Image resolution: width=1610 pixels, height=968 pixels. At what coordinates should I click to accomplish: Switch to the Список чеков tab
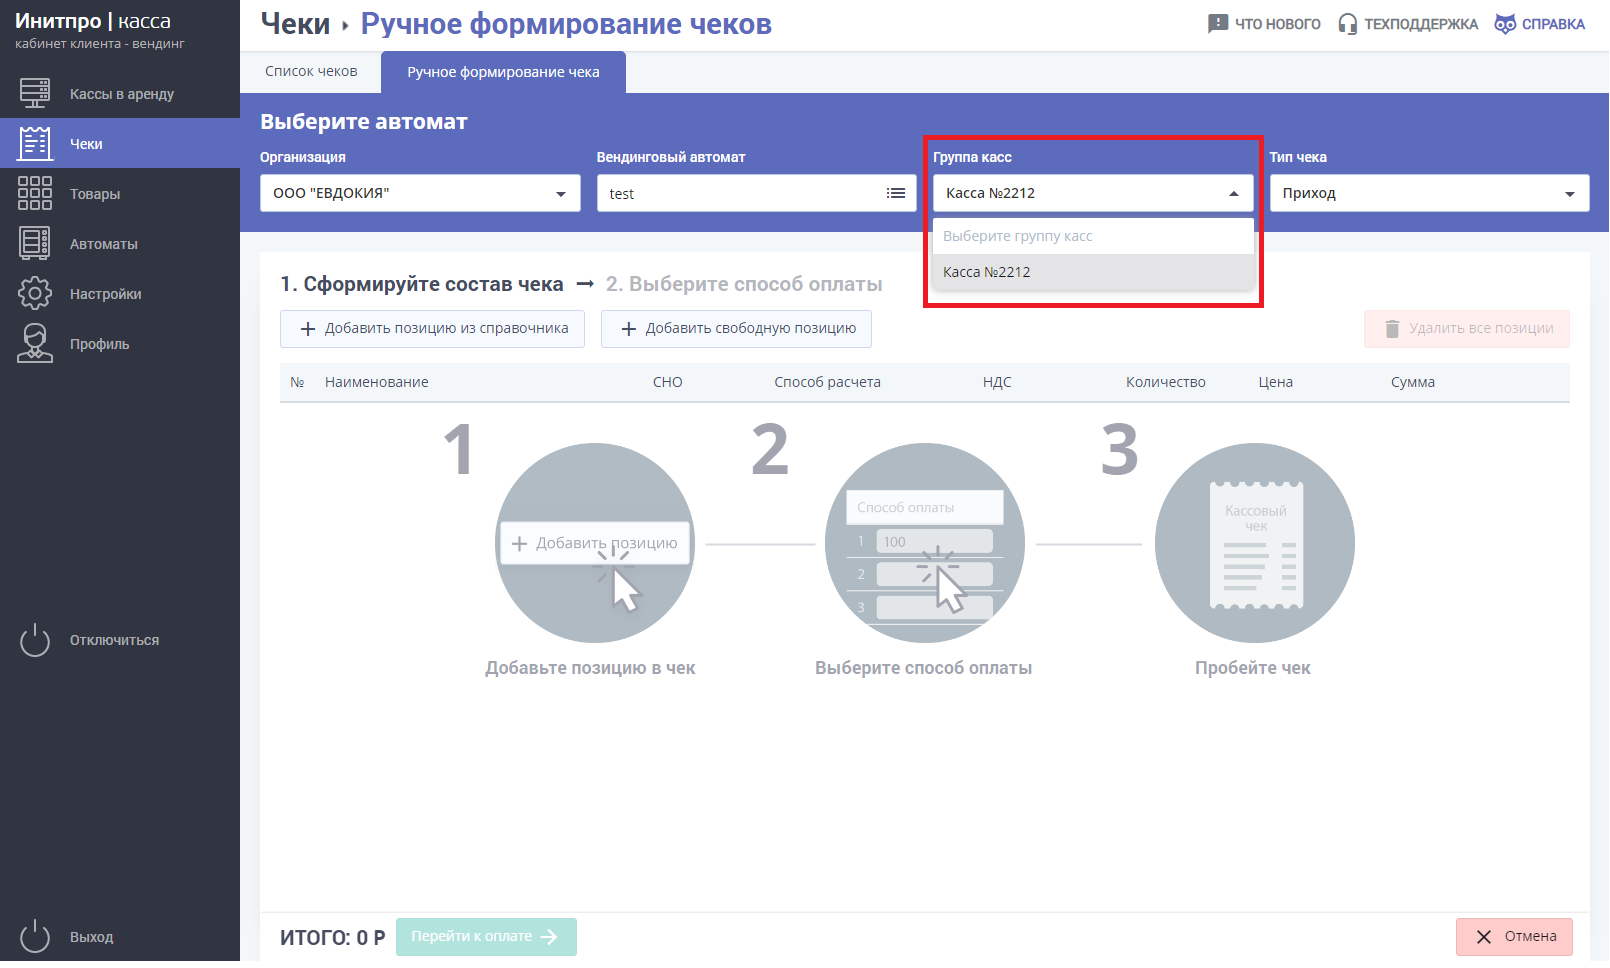click(311, 72)
